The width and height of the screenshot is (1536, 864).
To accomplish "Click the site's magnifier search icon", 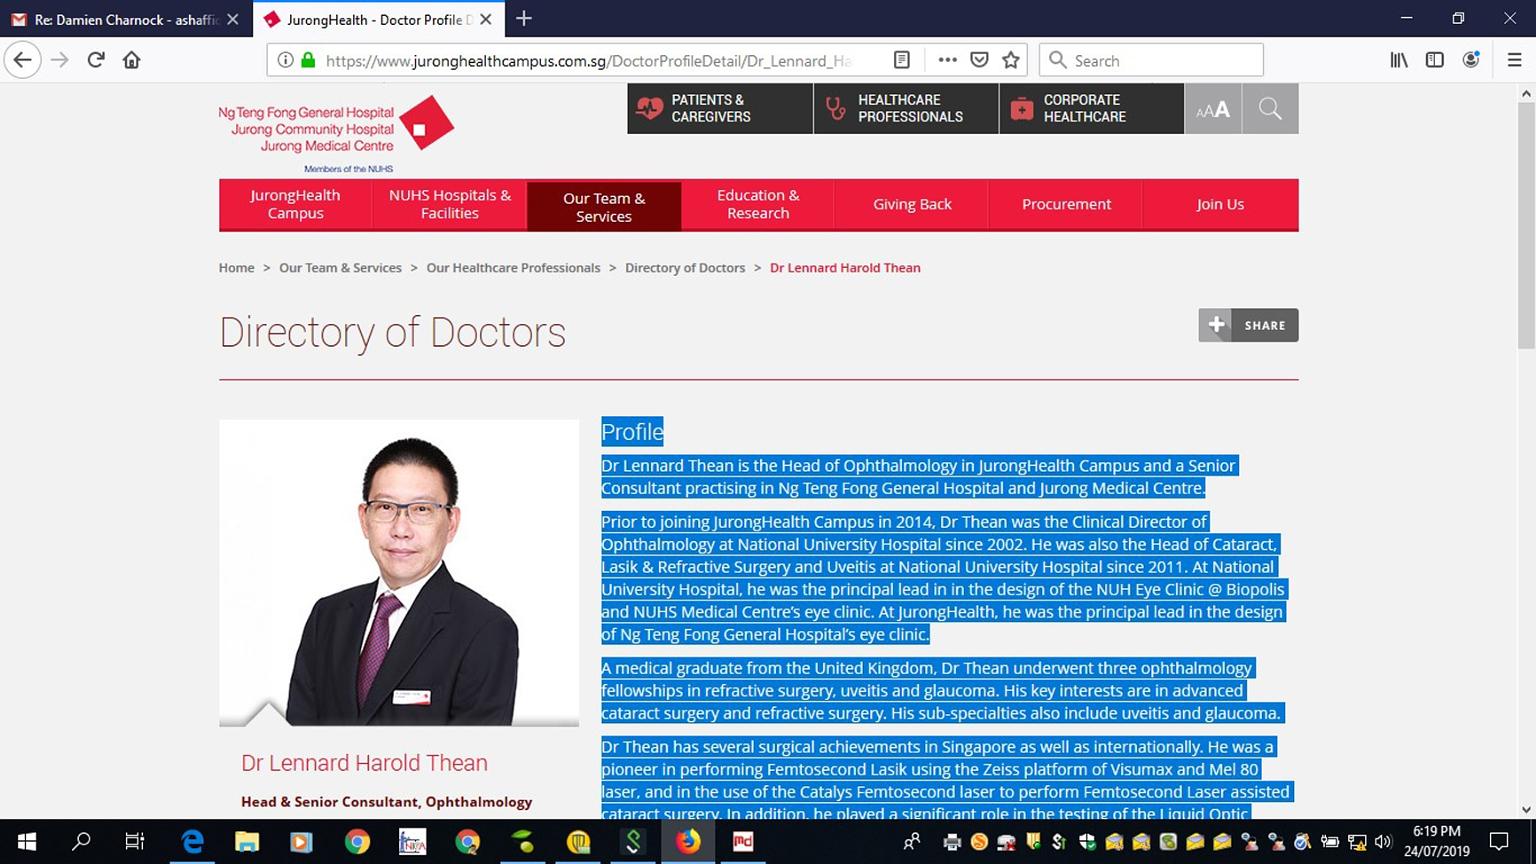I will [1270, 108].
